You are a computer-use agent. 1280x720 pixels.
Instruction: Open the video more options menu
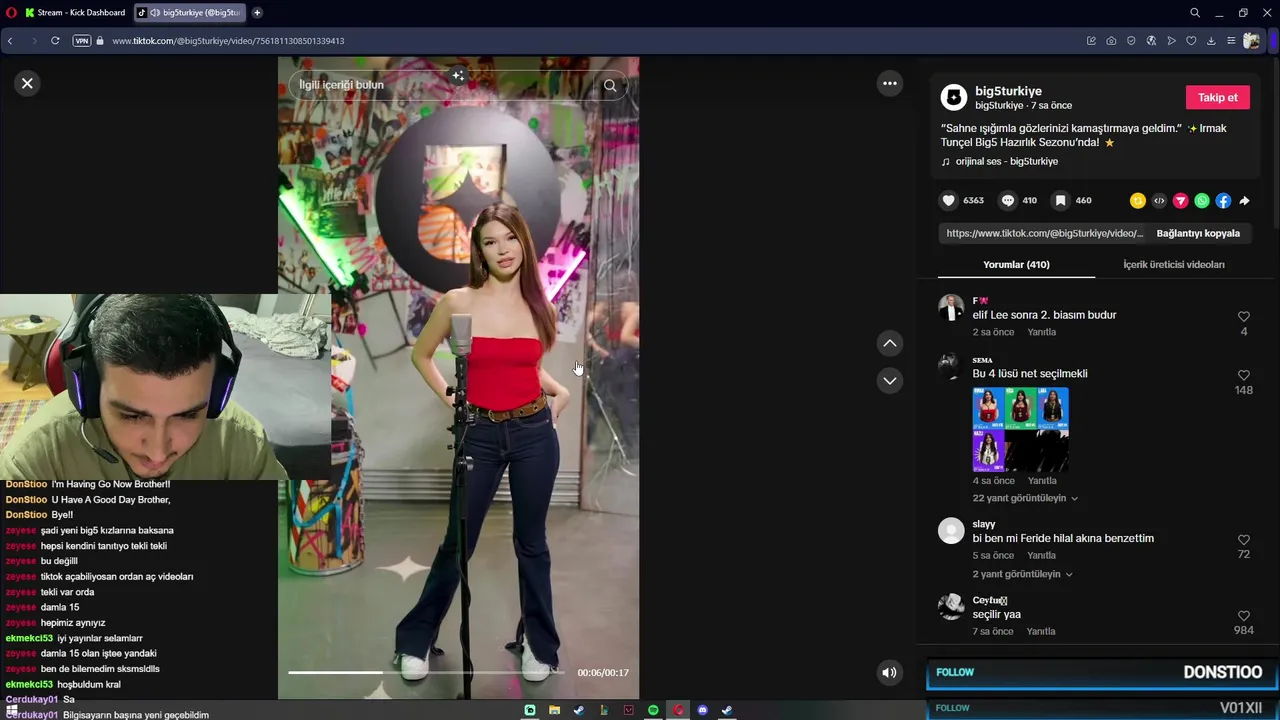(889, 83)
